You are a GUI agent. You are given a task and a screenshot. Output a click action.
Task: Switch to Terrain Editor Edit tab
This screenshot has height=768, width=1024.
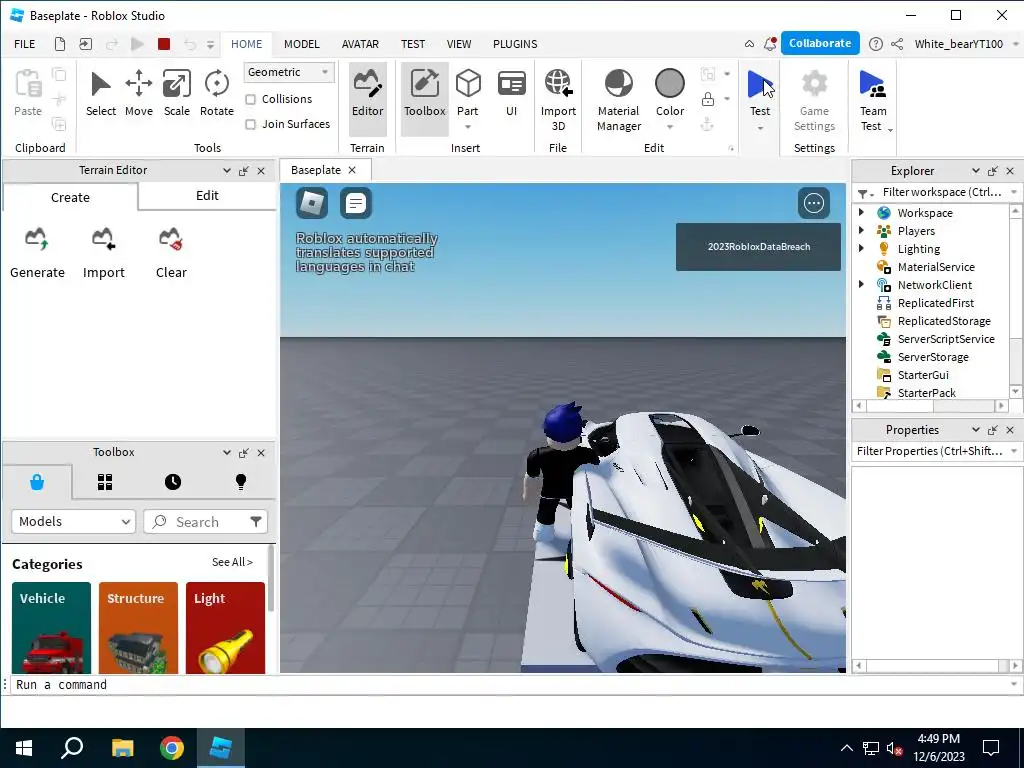coord(207,196)
